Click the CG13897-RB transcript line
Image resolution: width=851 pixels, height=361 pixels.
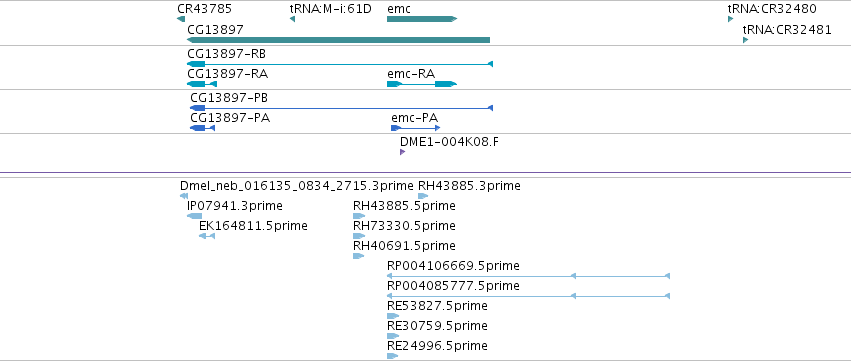click(x=340, y=64)
